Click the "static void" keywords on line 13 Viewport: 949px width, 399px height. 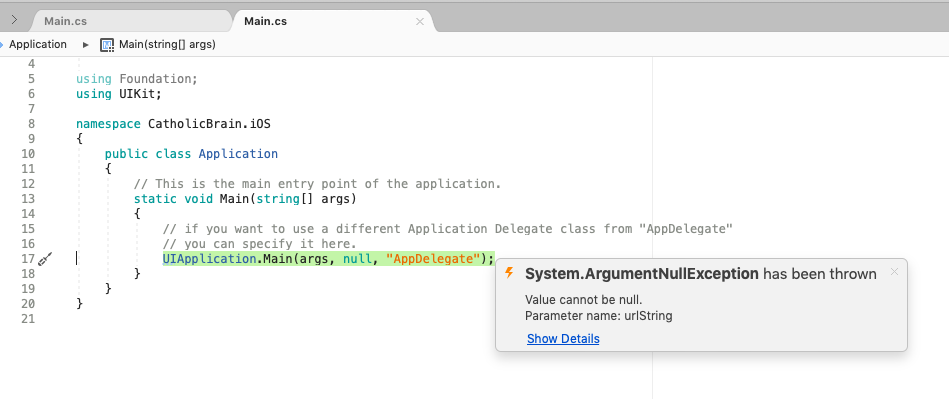coord(173,199)
